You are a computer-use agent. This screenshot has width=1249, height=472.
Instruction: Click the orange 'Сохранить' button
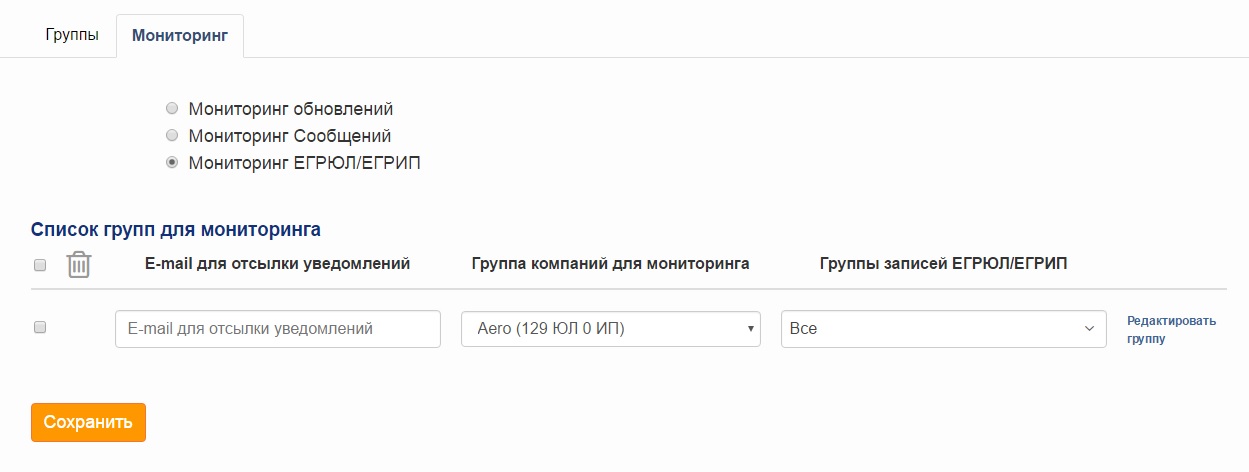(88, 422)
